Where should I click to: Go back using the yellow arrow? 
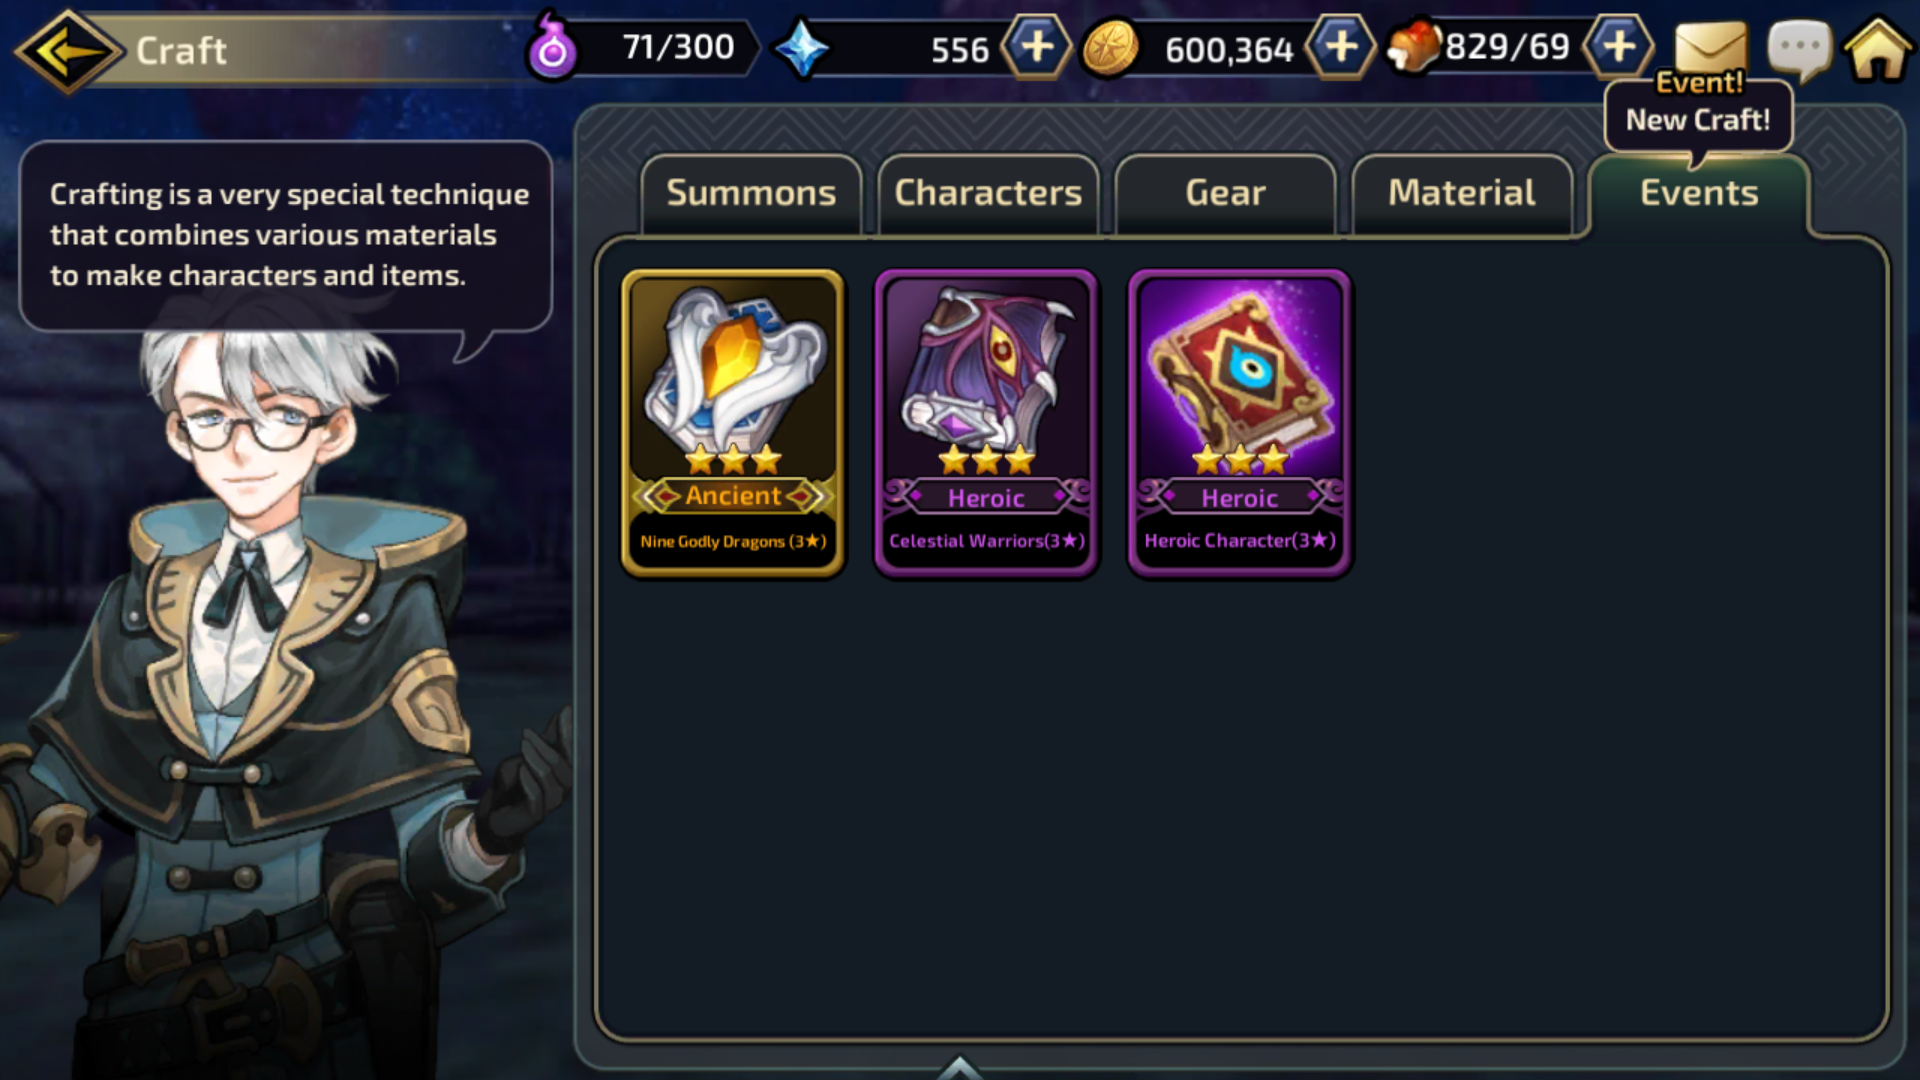[x=68, y=50]
